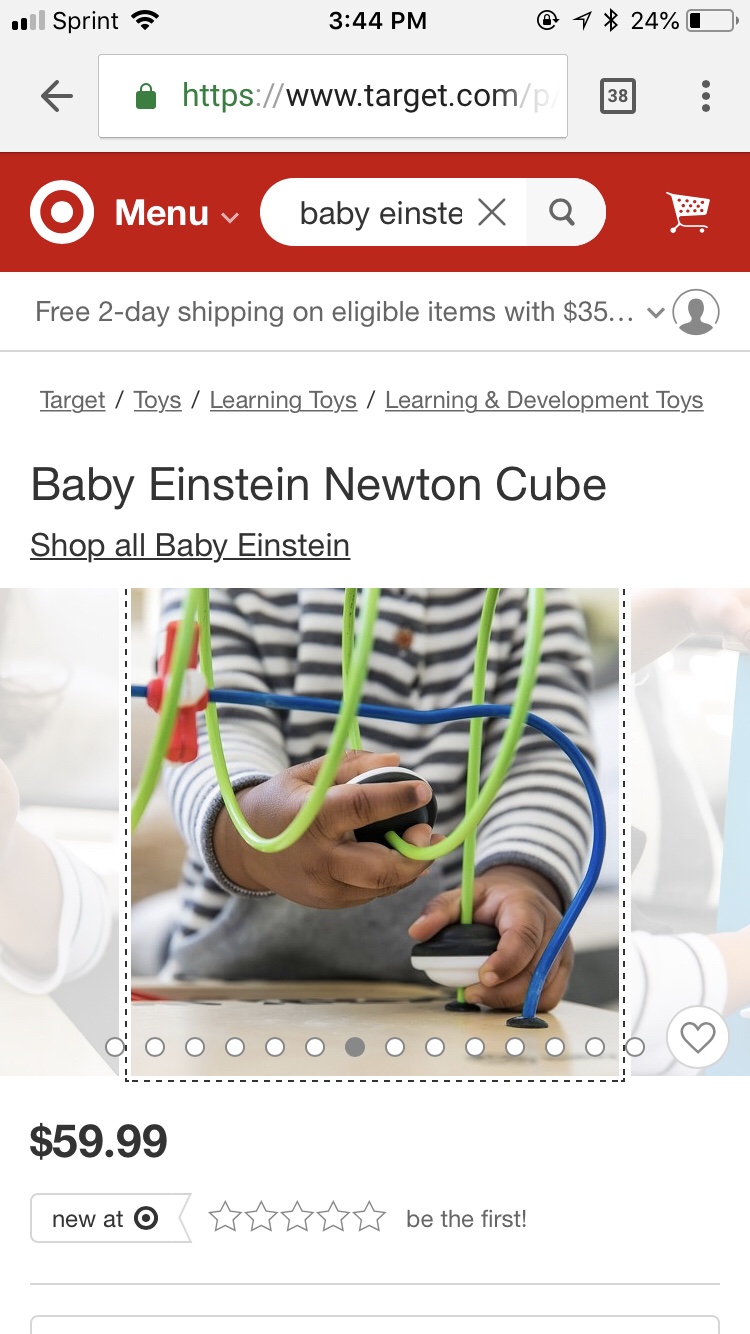Go to Learning & Development Toys breadcrumb

click(x=544, y=400)
